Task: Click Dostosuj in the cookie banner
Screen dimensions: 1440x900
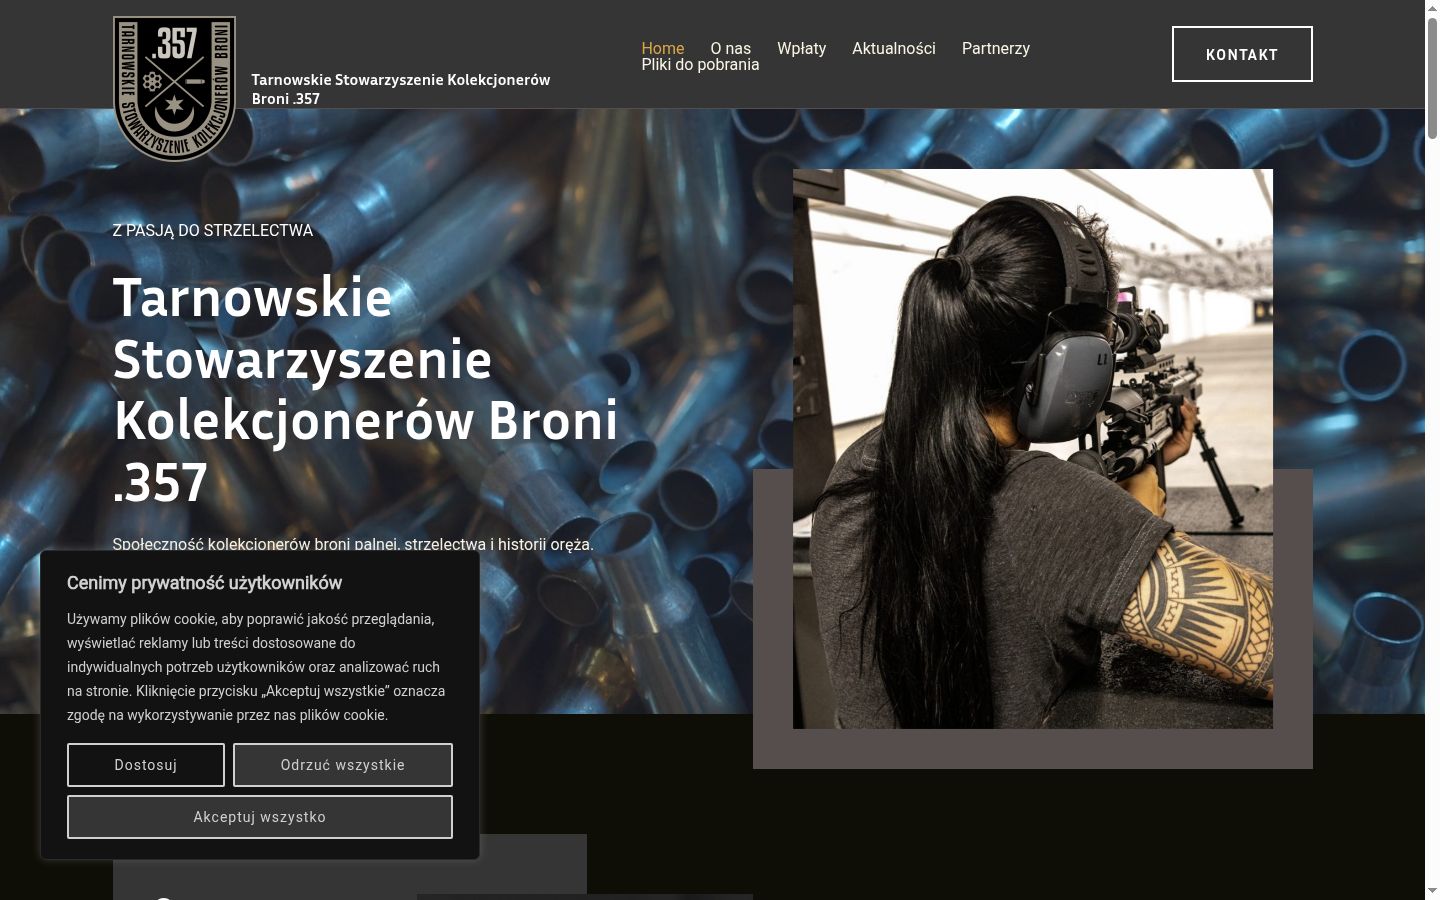Action: click(146, 765)
